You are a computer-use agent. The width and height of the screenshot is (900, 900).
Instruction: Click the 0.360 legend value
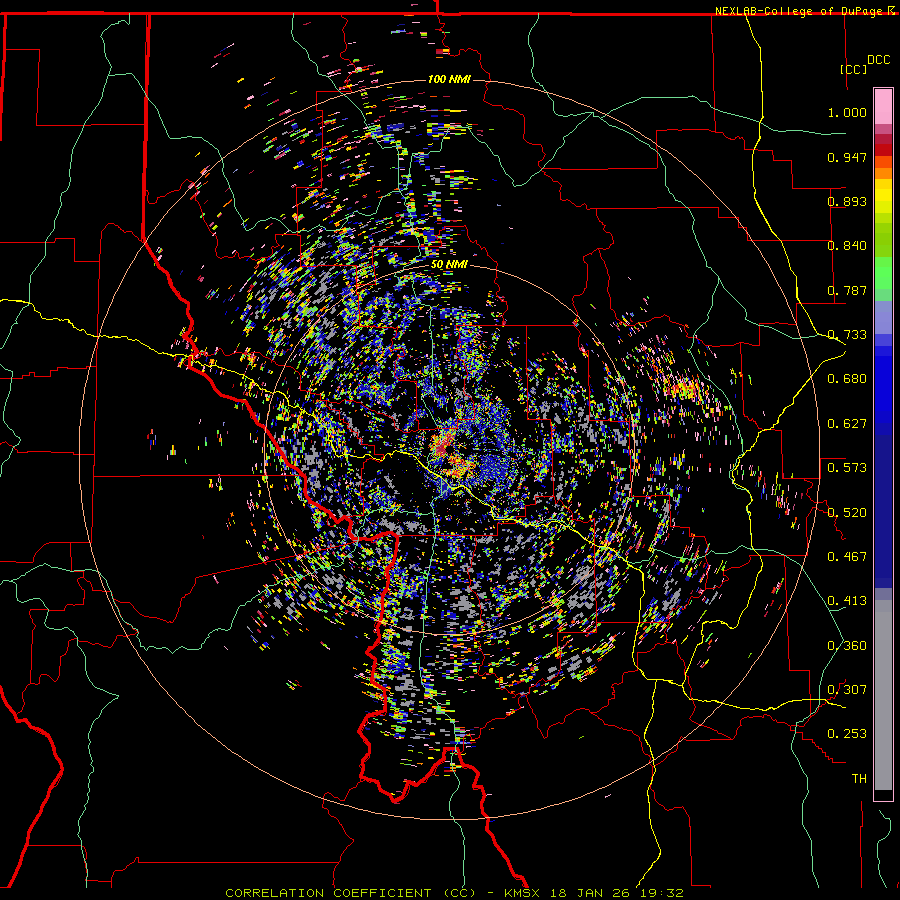tap(847, 646)
